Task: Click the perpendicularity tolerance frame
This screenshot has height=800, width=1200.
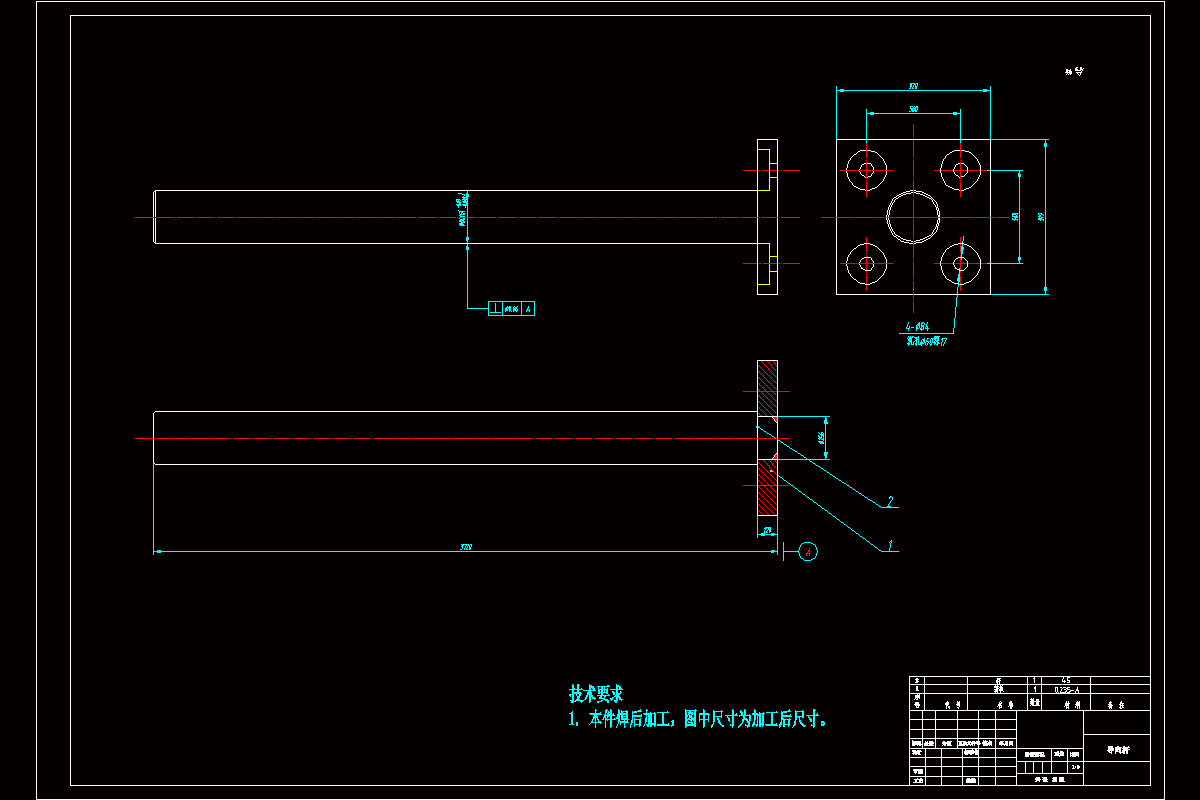Action: click(x=511, y=308)
